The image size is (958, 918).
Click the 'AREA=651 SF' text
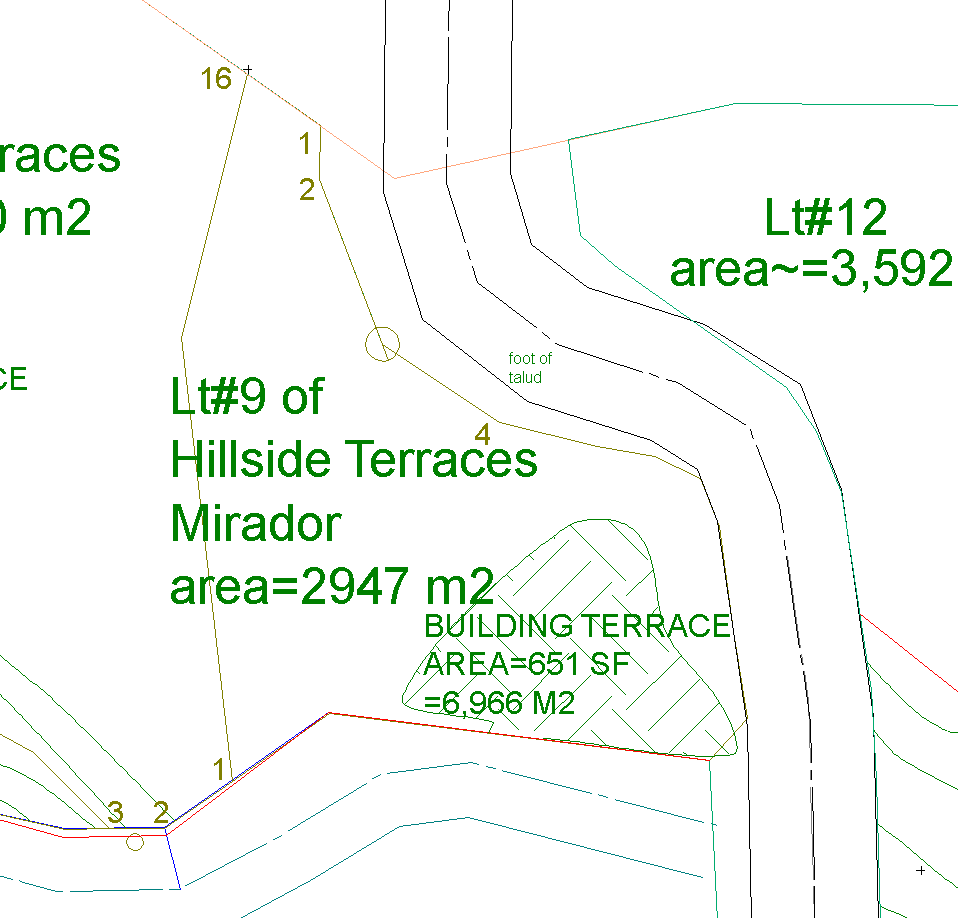click(527, 664)
